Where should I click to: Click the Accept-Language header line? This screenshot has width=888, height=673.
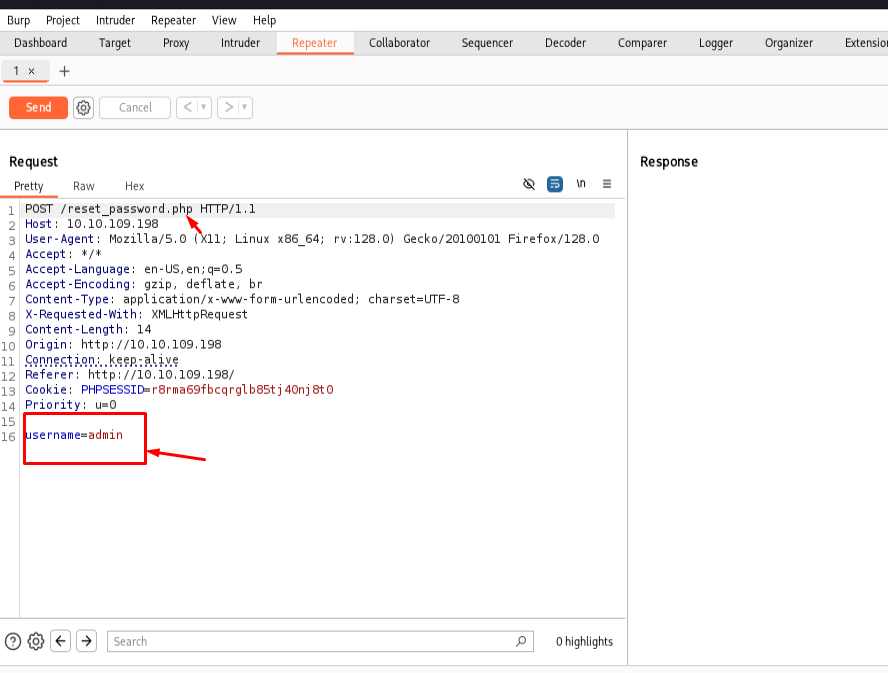[134, 269]
